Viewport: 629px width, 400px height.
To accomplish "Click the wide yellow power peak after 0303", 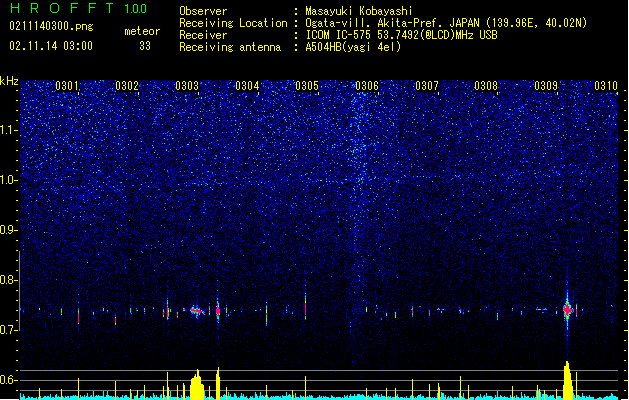I will tap(197, 384).
